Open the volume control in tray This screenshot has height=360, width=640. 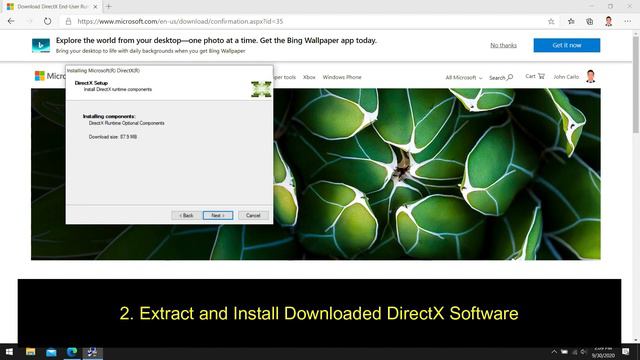[x=584, y=352]
